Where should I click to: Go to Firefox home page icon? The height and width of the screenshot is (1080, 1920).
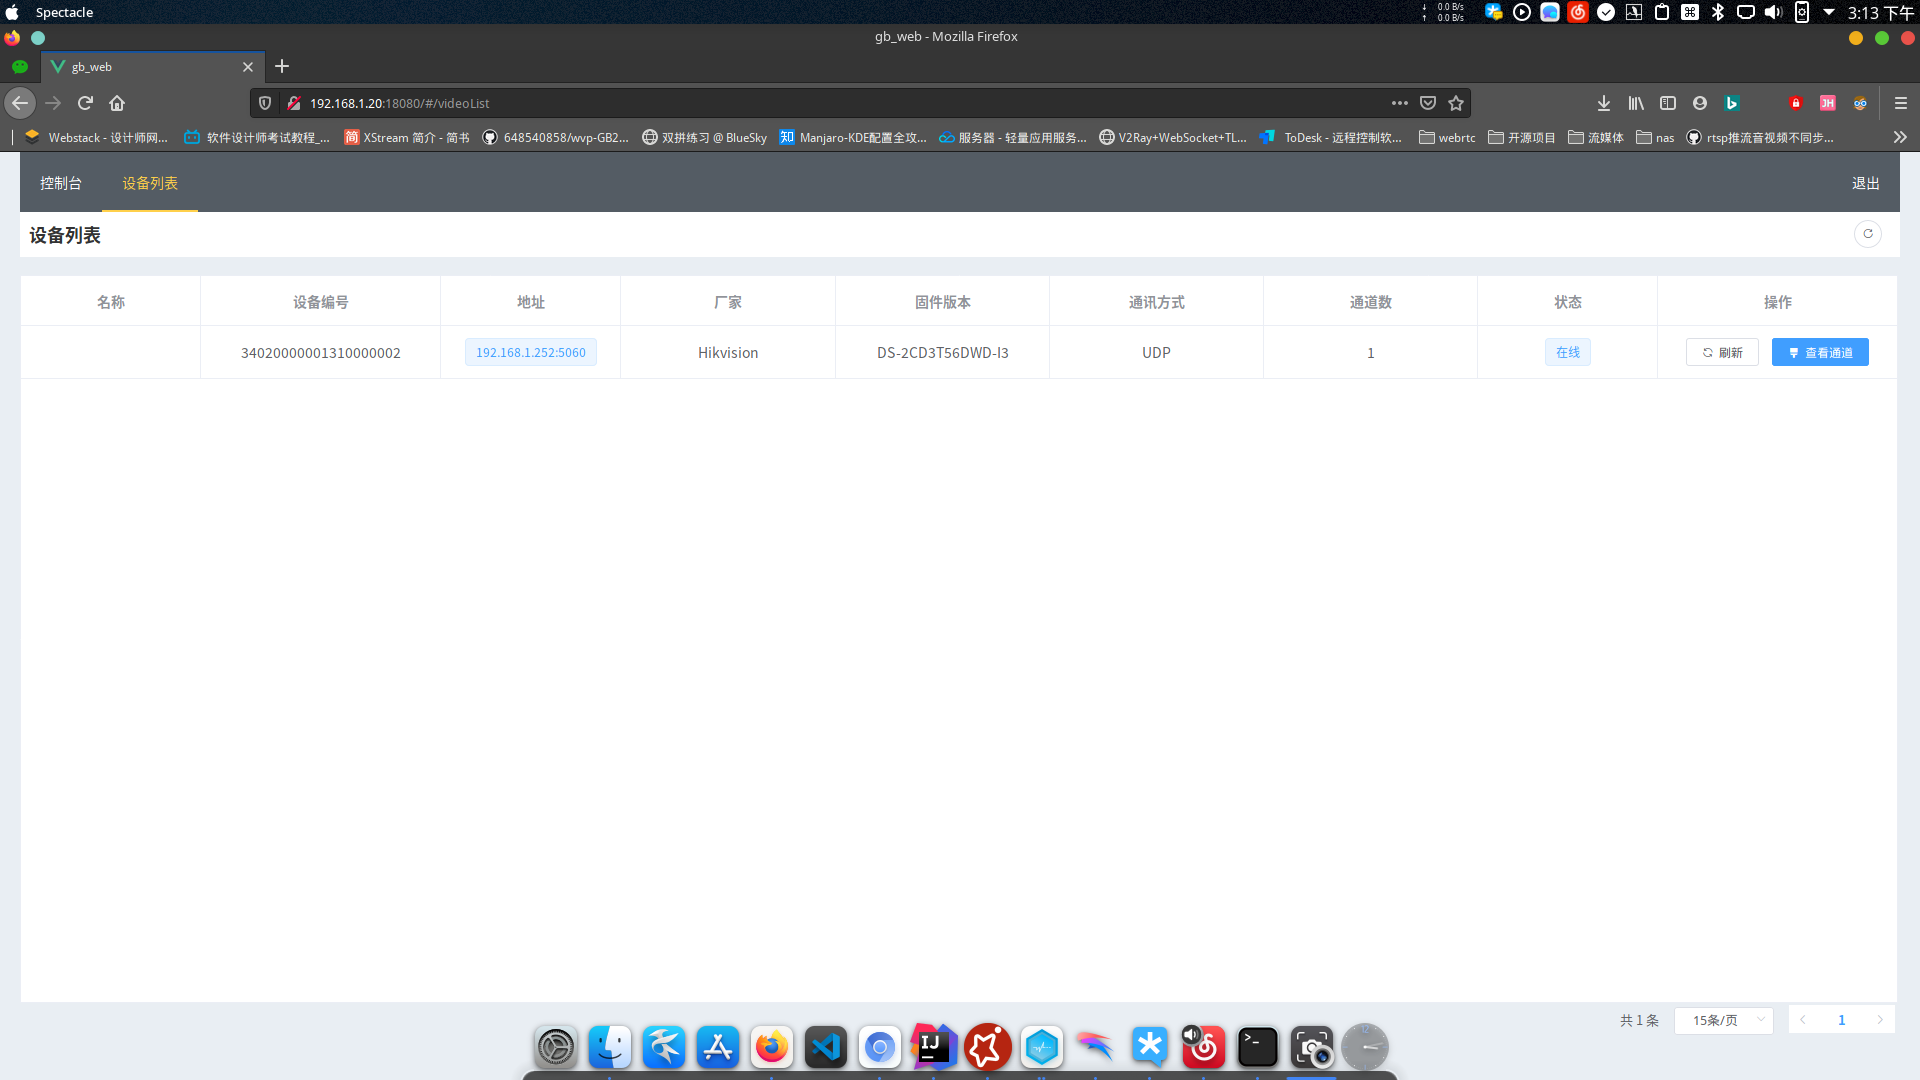point(117,103)
